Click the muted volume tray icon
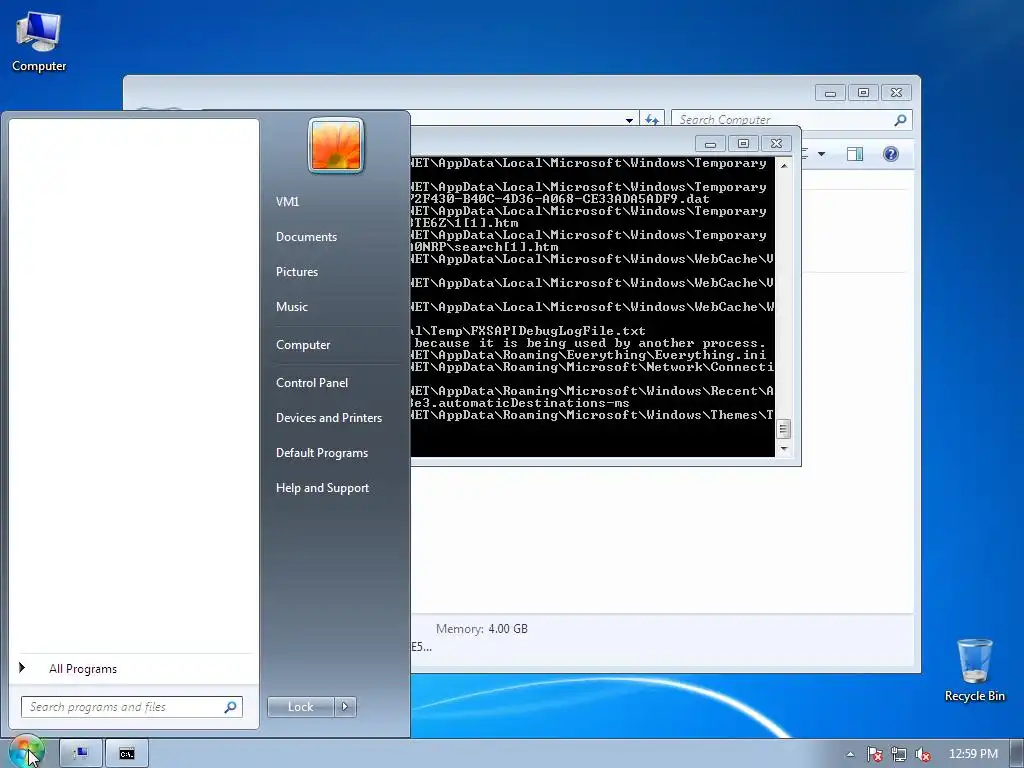 pyautogui.click(x=923, y=754)
